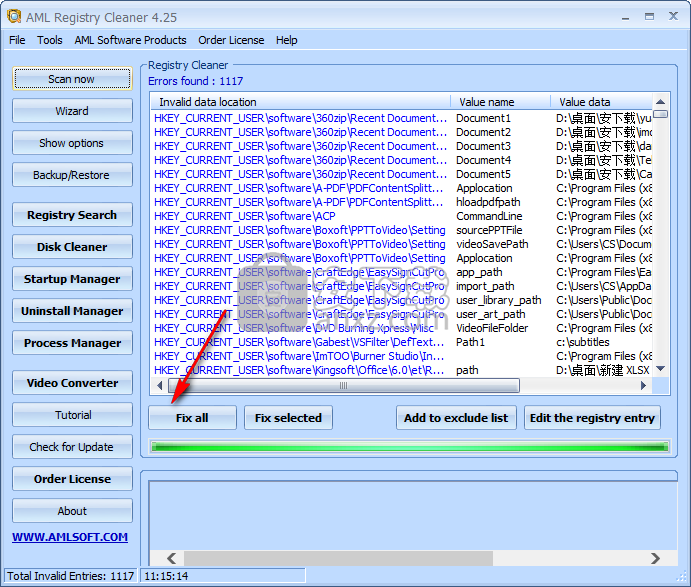Open Disk Cleaner tool
The image size is (691, 587).
click(x=72, y=247)
